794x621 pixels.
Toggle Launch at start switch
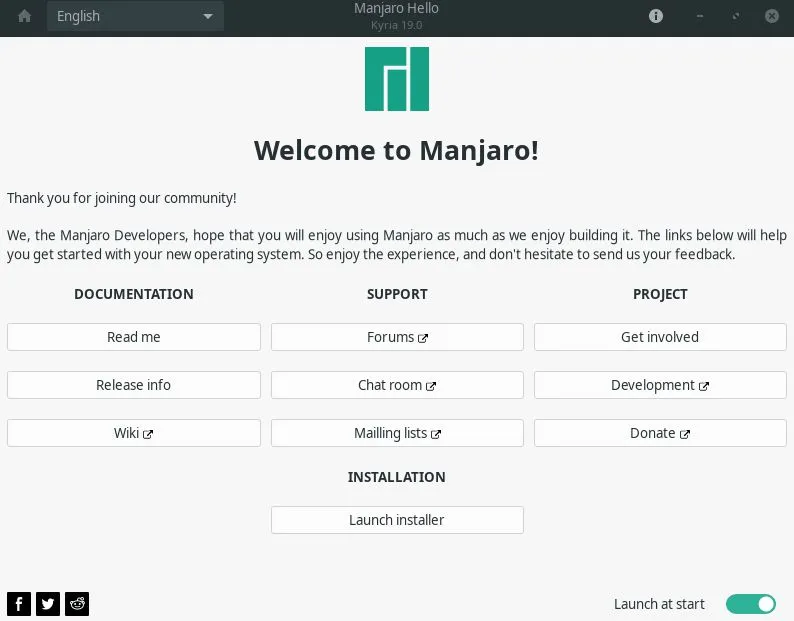tap(751, 604)
